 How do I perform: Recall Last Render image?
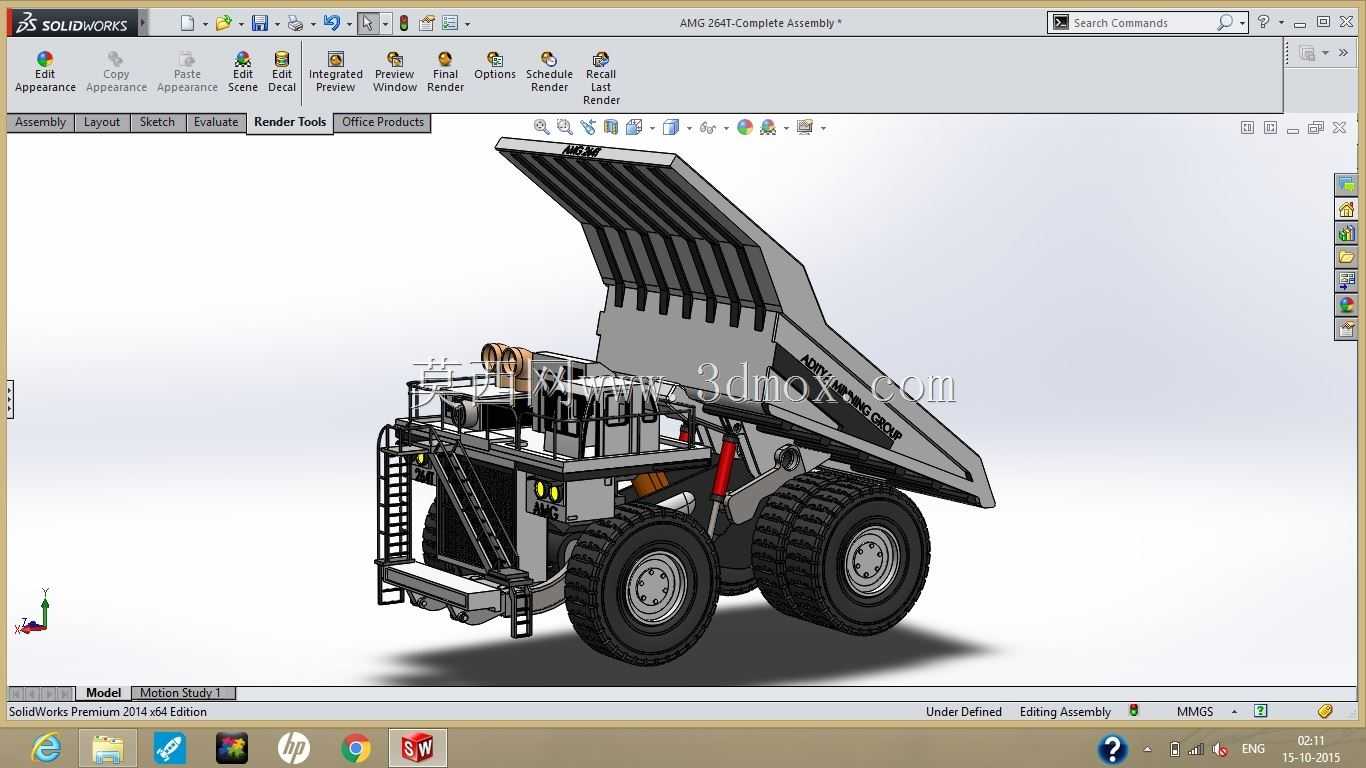601,78
